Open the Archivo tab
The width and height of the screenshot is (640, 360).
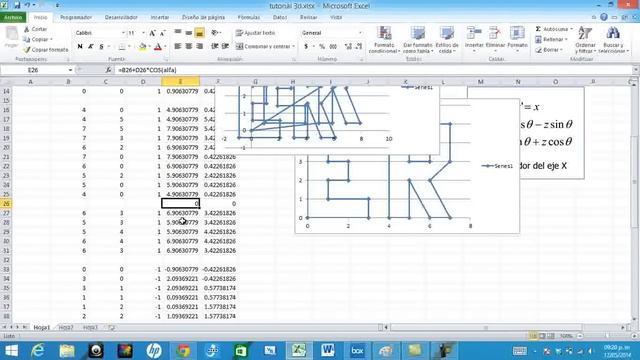[13, 18]
